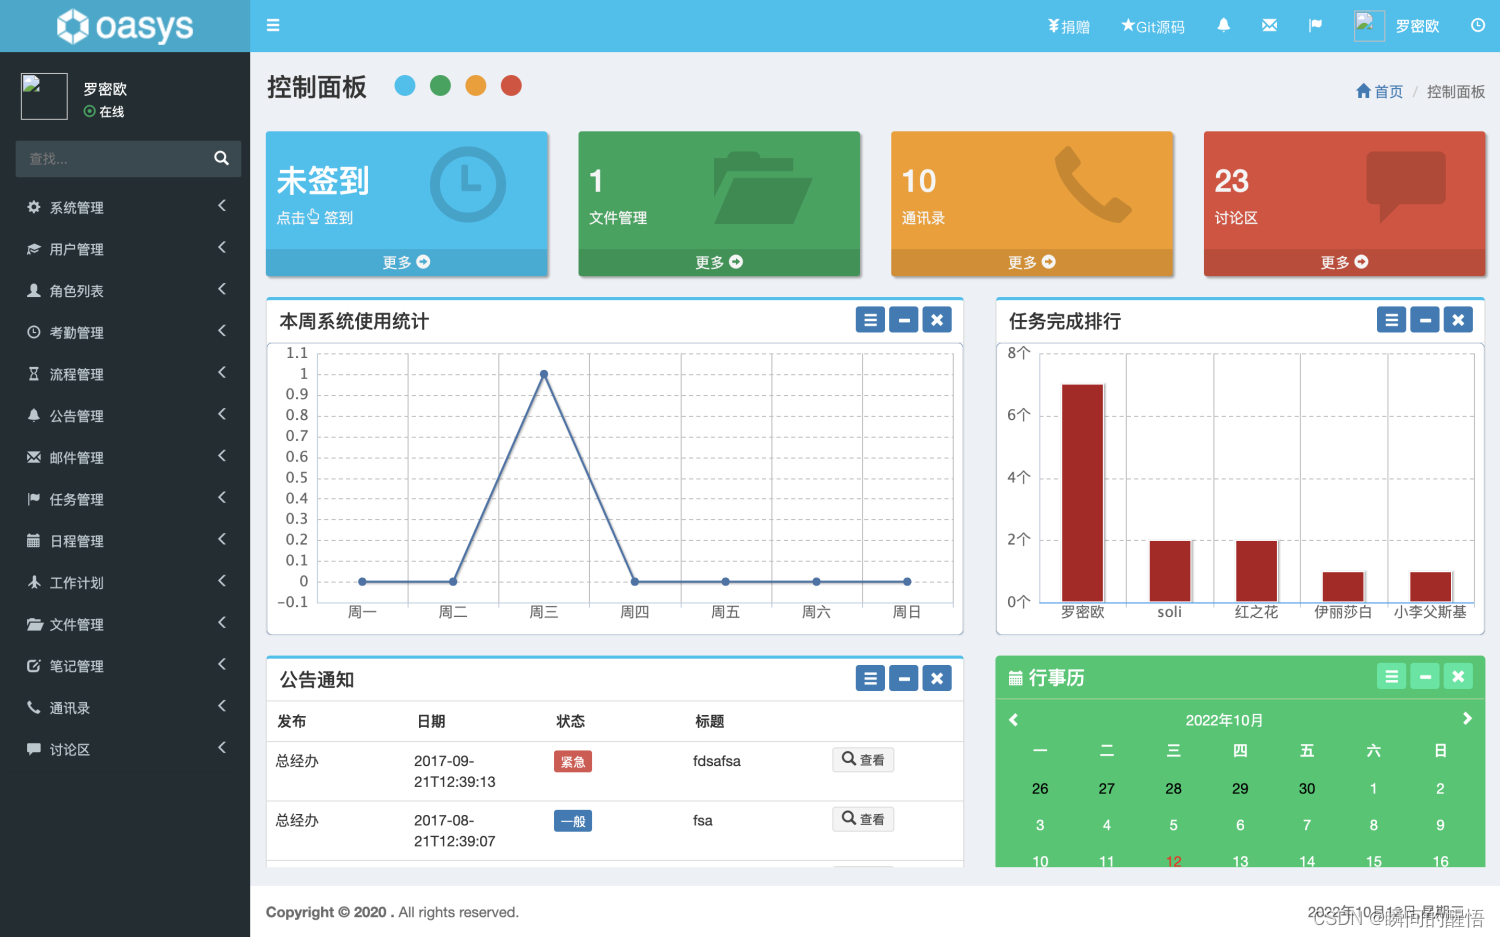The width and height of the screenshot is (1500, 937).
Task: Collapse the 任务完成排行 panel
Action: pyautogui.click(x=1424, y=319)
